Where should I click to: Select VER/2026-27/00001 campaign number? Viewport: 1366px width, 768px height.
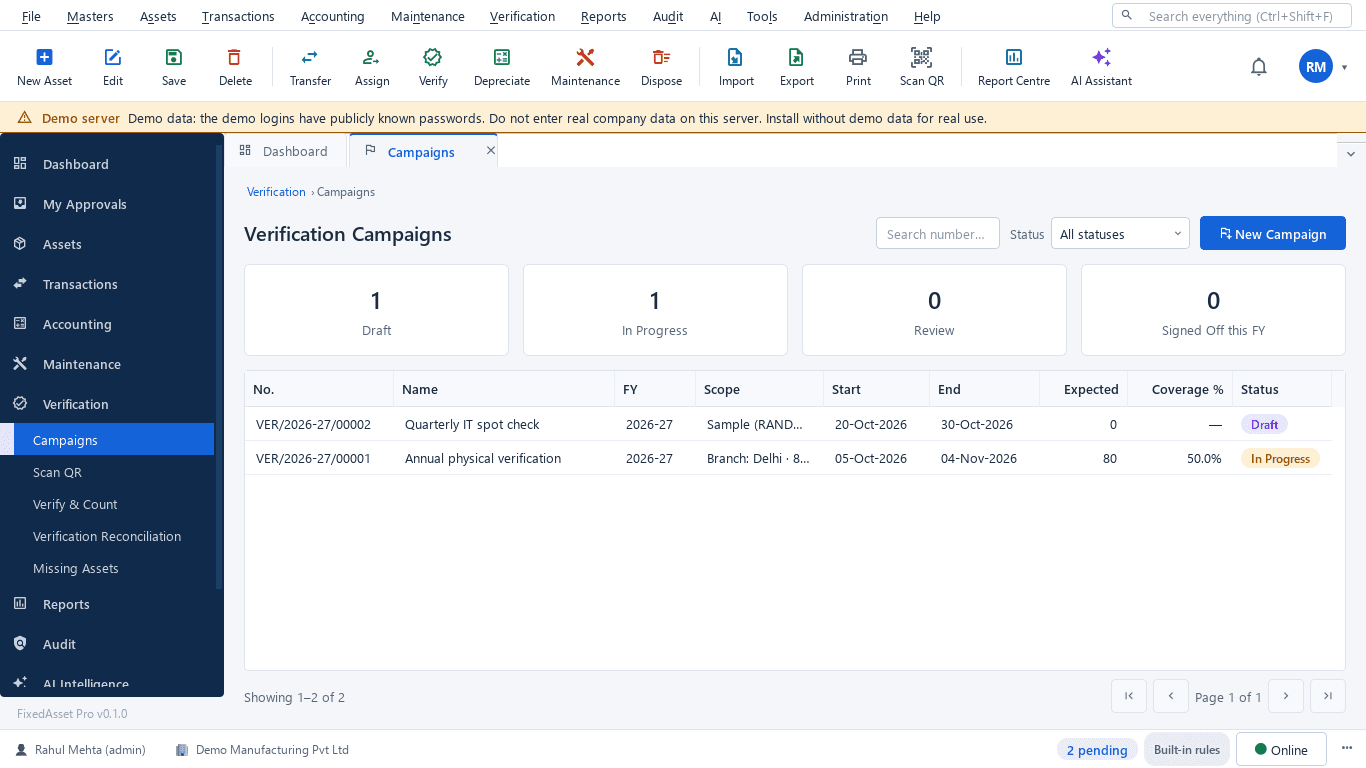(313, 458)
